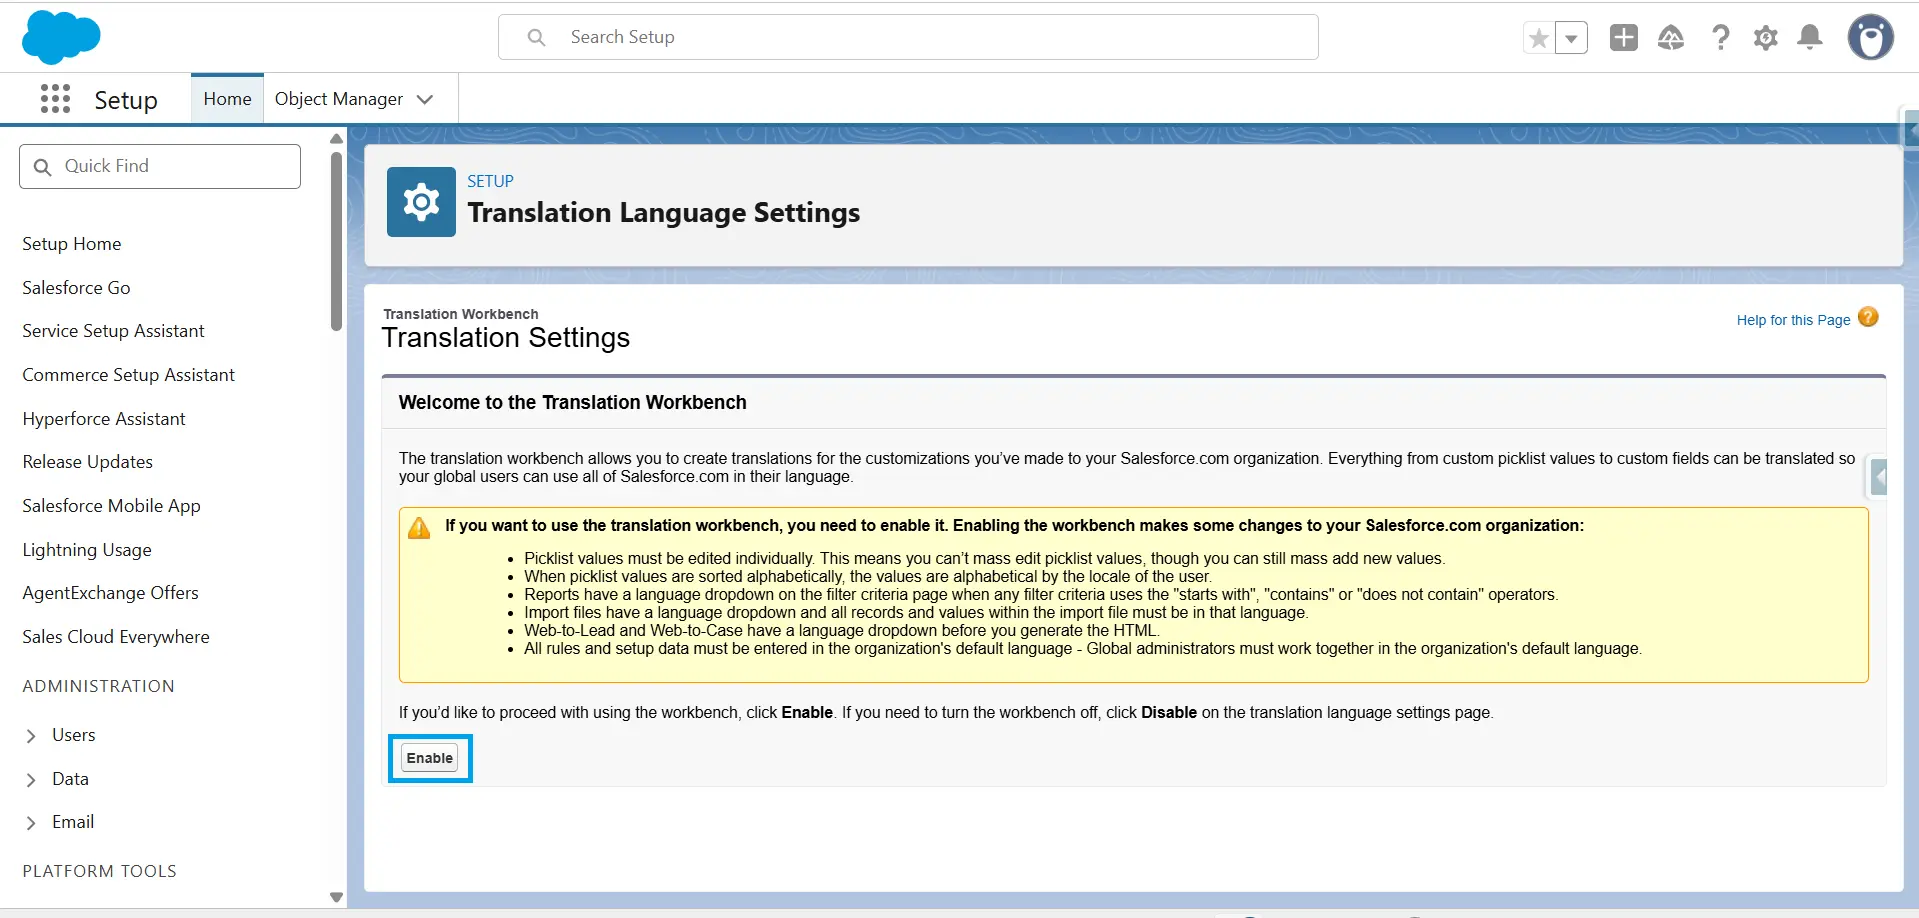The image size is (1919, 918).
Task: Open Commerce Setup Assistant
Action: click(128, 375)
